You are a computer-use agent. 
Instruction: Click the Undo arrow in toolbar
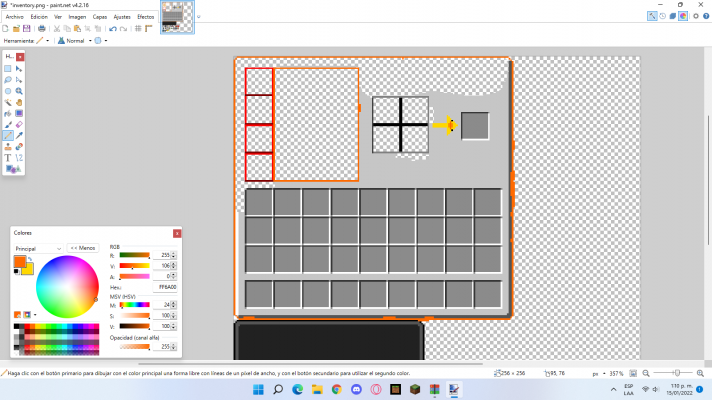point(112,29)
